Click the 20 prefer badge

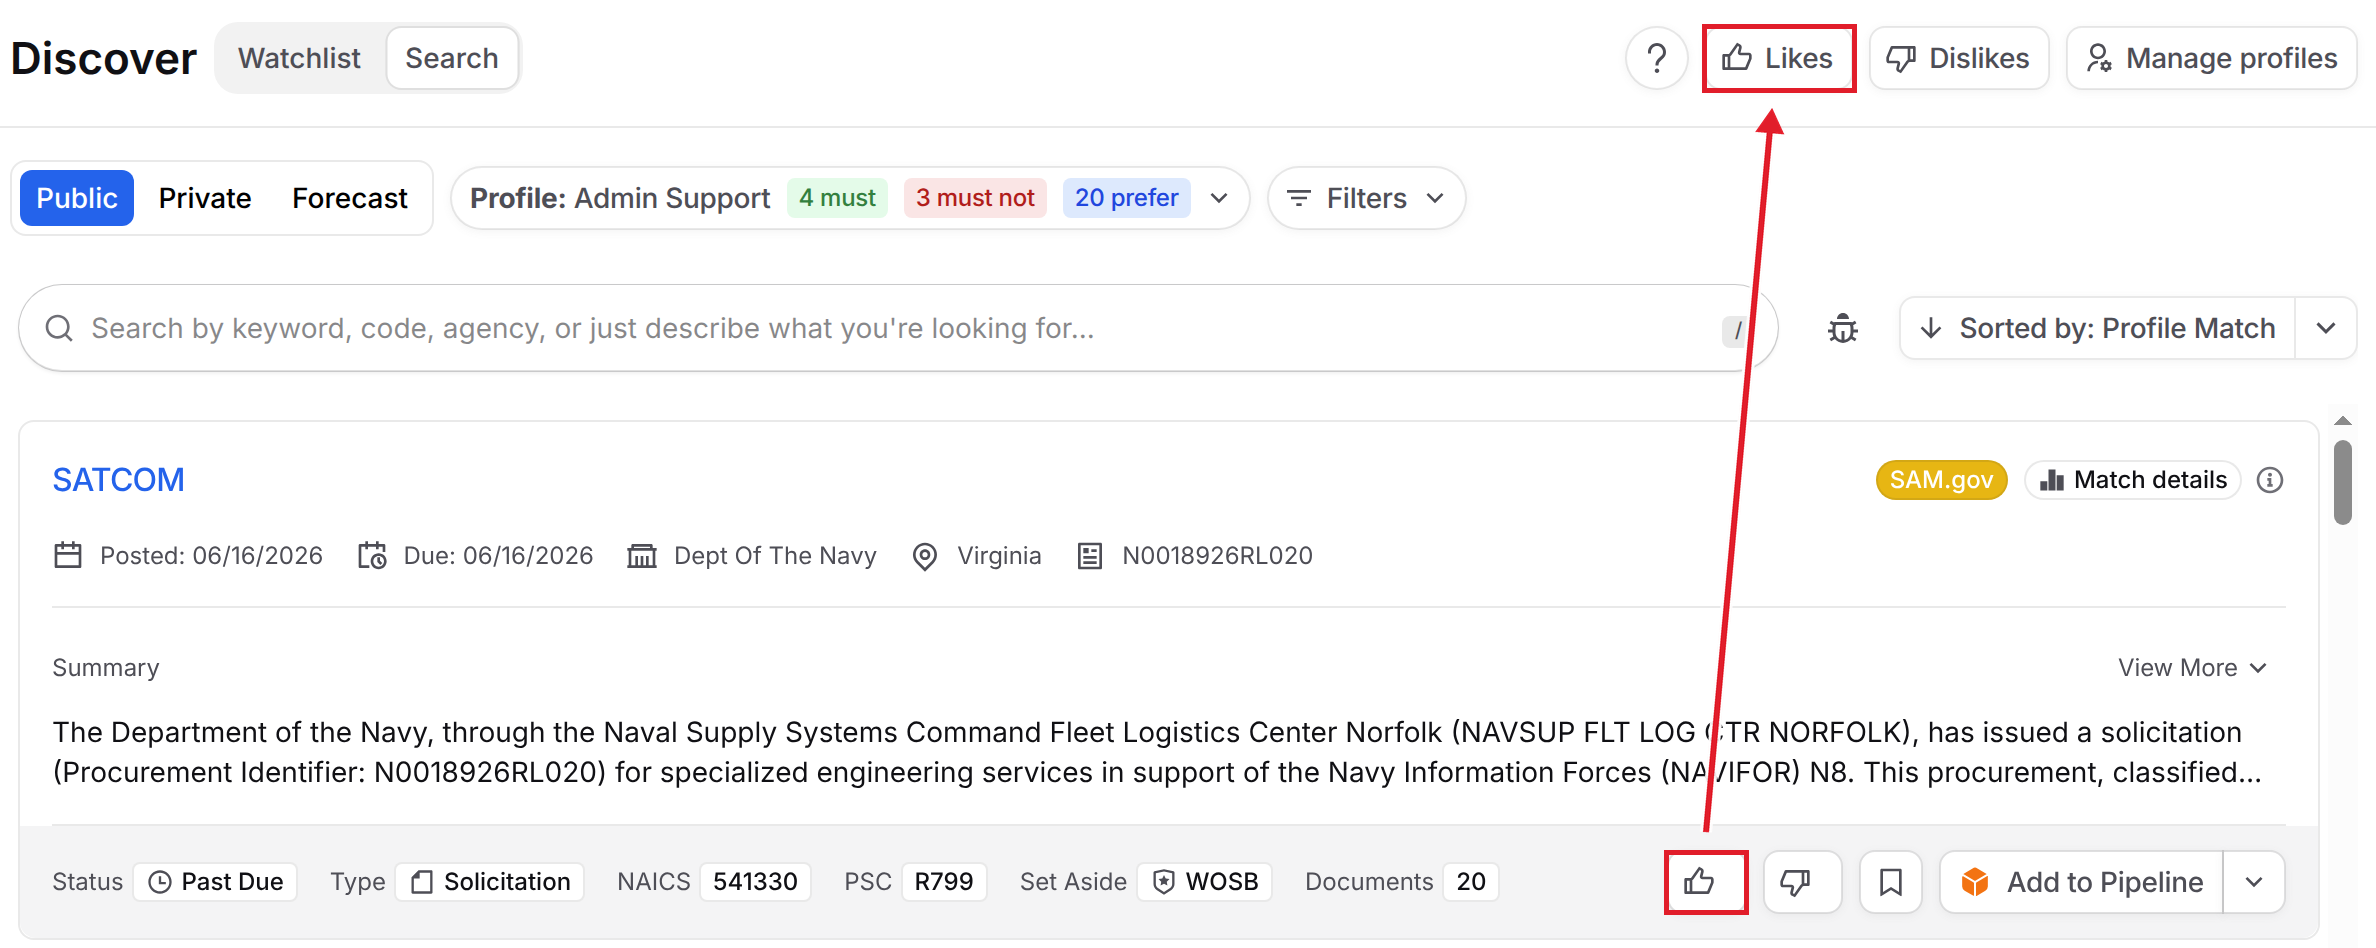pyautogui.click(x=1126, y=198)
